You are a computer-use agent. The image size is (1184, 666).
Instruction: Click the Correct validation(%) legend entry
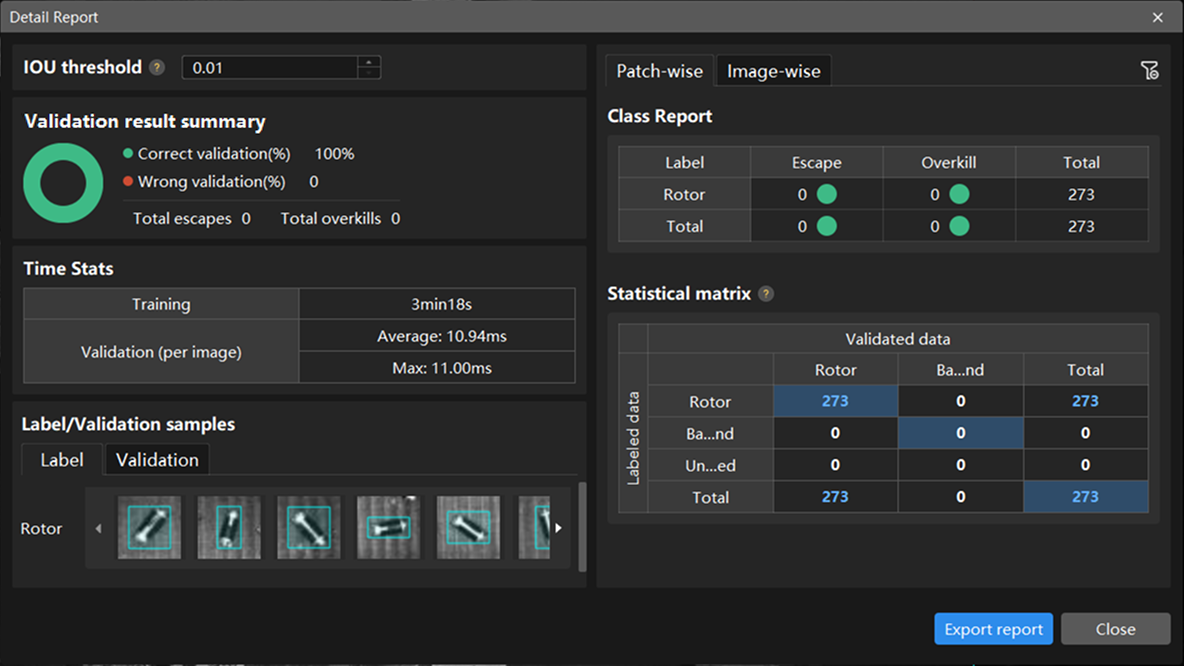point(206,153)
